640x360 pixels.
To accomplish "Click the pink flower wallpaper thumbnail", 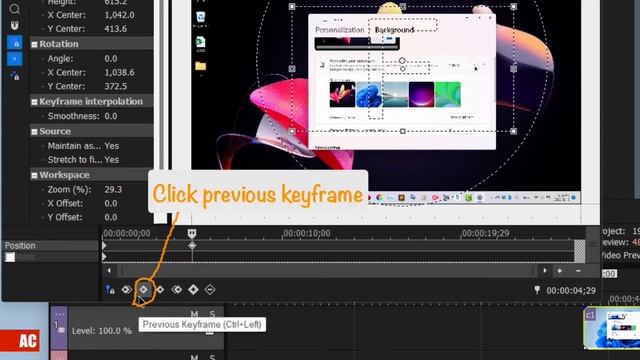I will click(342, 94).
